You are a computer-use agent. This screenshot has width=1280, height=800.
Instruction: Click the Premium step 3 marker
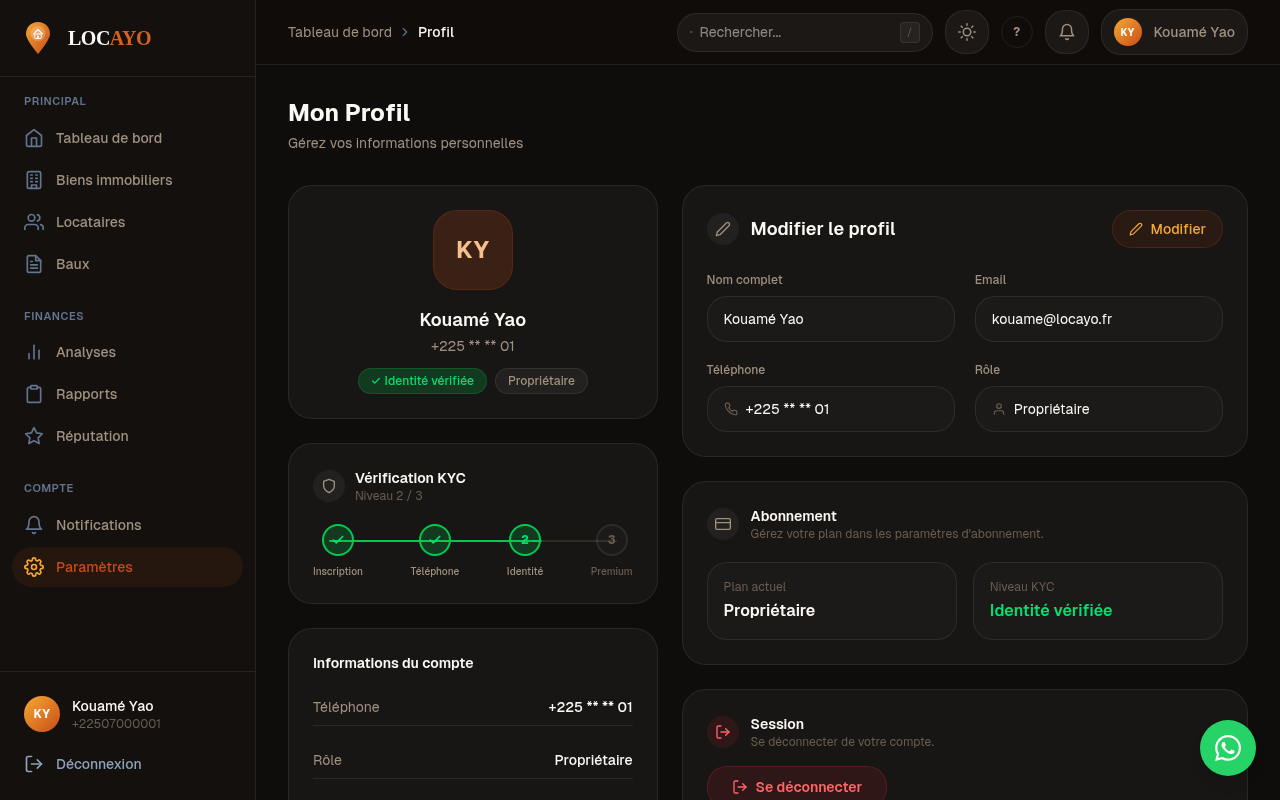point(611,540)
